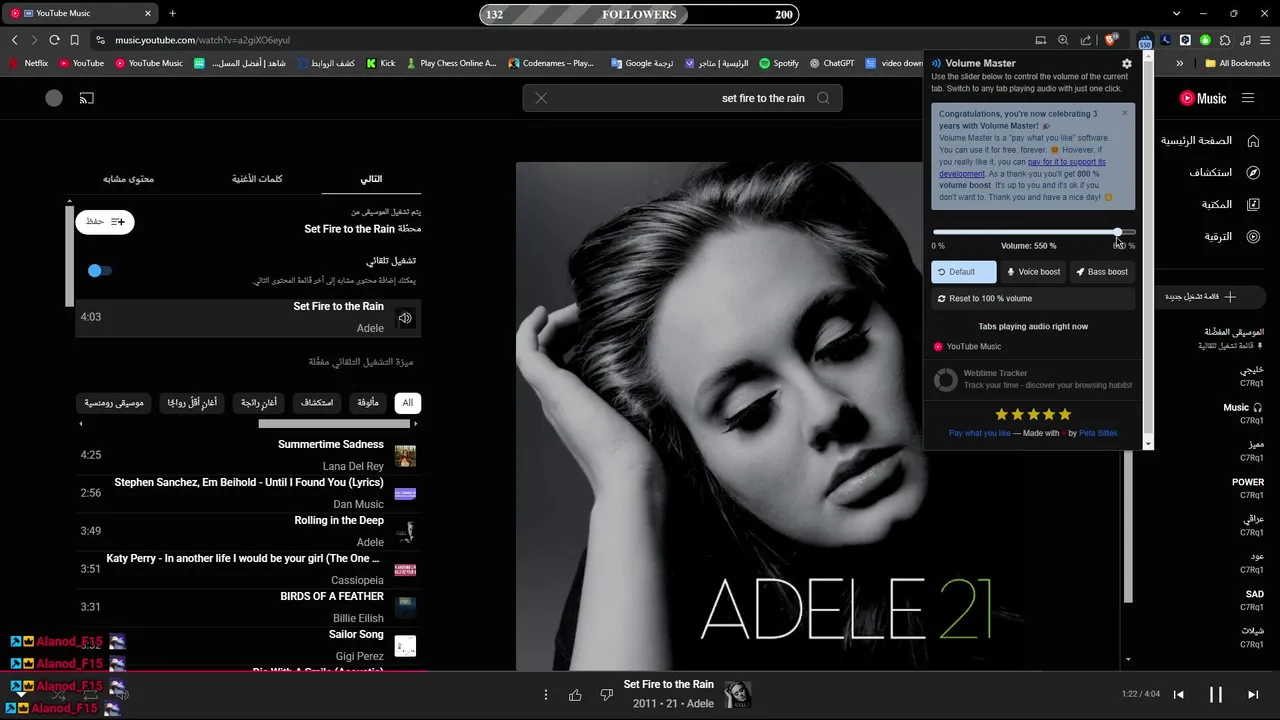
Task: Open a new browser tab
Action: [172, 13]
